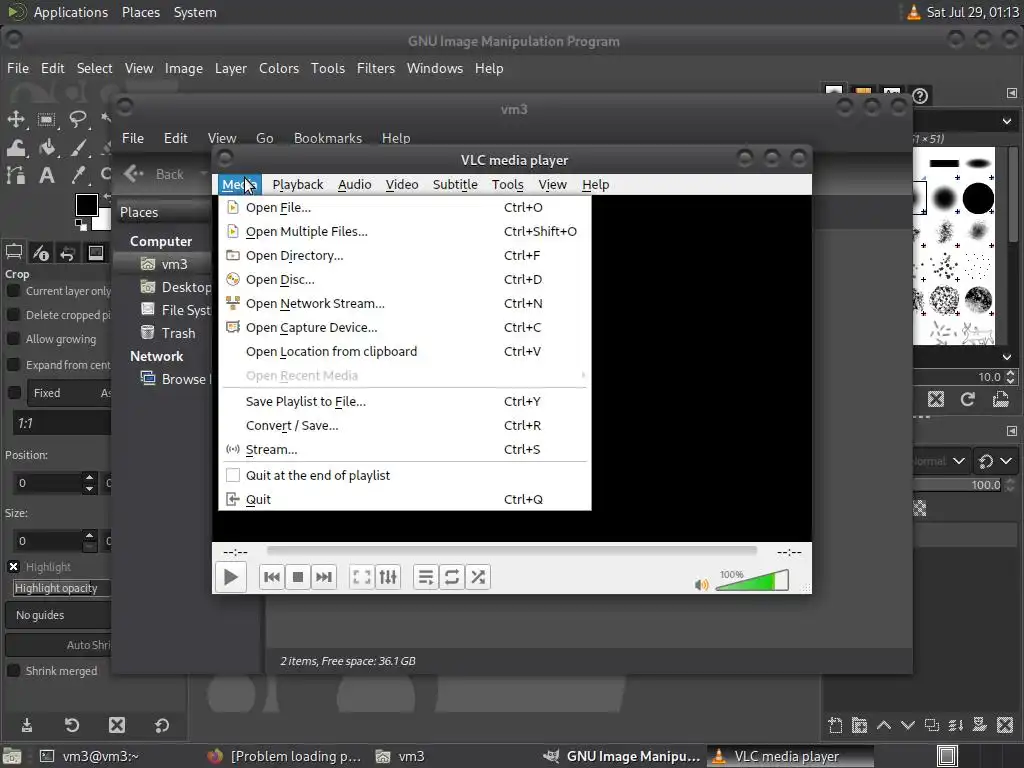1024x768 pixels.
Task: Click VLC previous media button
Action: [x=272, y=577]
